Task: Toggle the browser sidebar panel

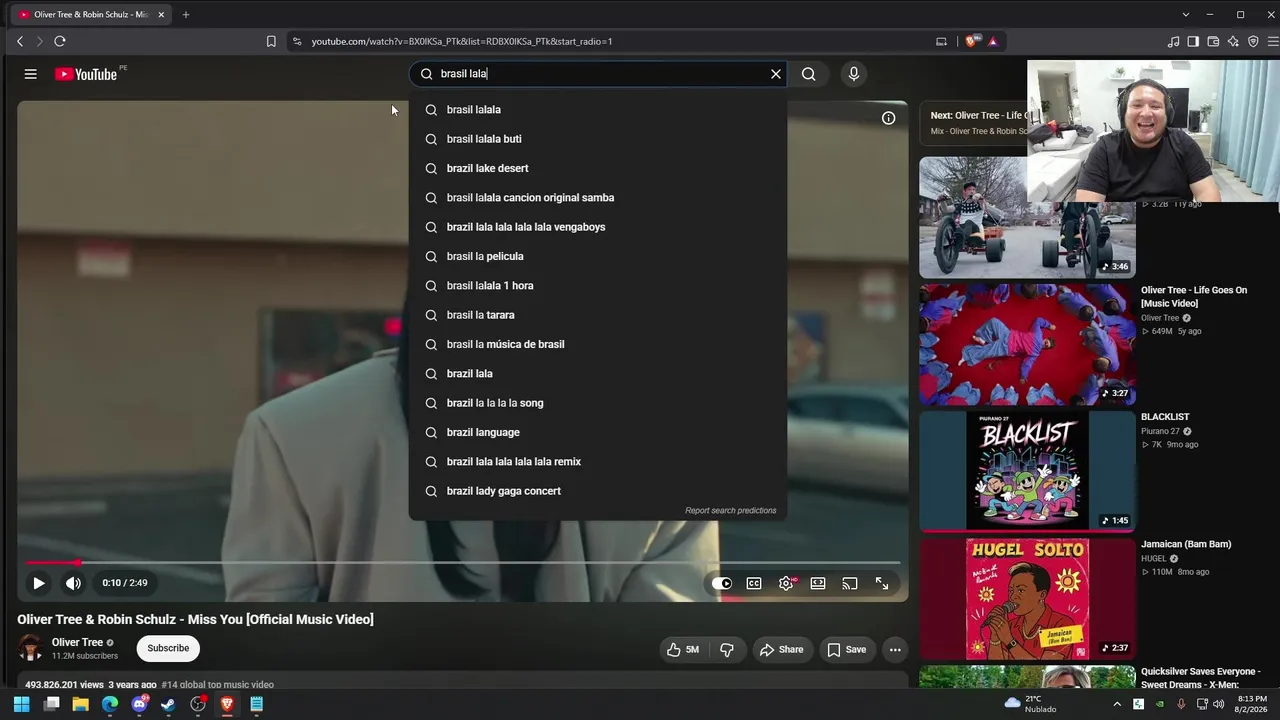Action: (1193, 41)
